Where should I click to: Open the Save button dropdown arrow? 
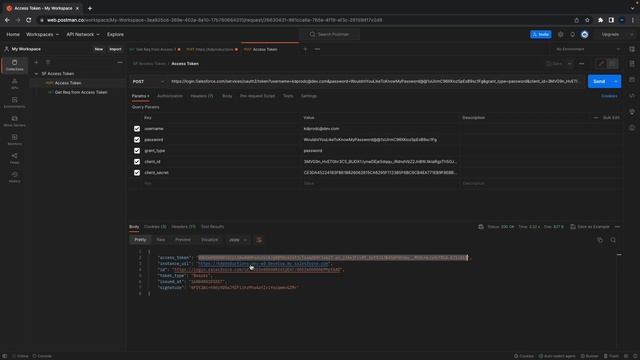click(x=570, y=64)
